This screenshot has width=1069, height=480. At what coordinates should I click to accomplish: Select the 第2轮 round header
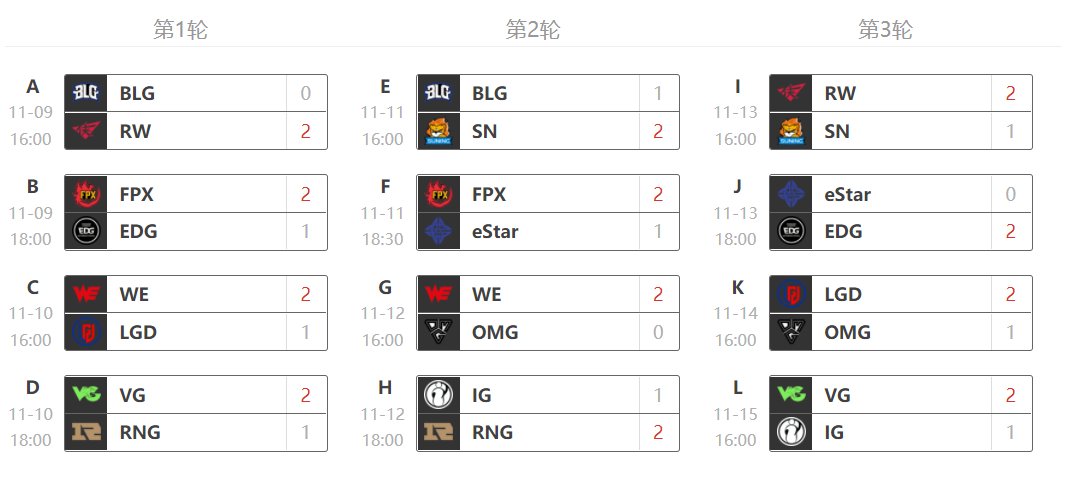pyautogui.click(x=532, y=29)
